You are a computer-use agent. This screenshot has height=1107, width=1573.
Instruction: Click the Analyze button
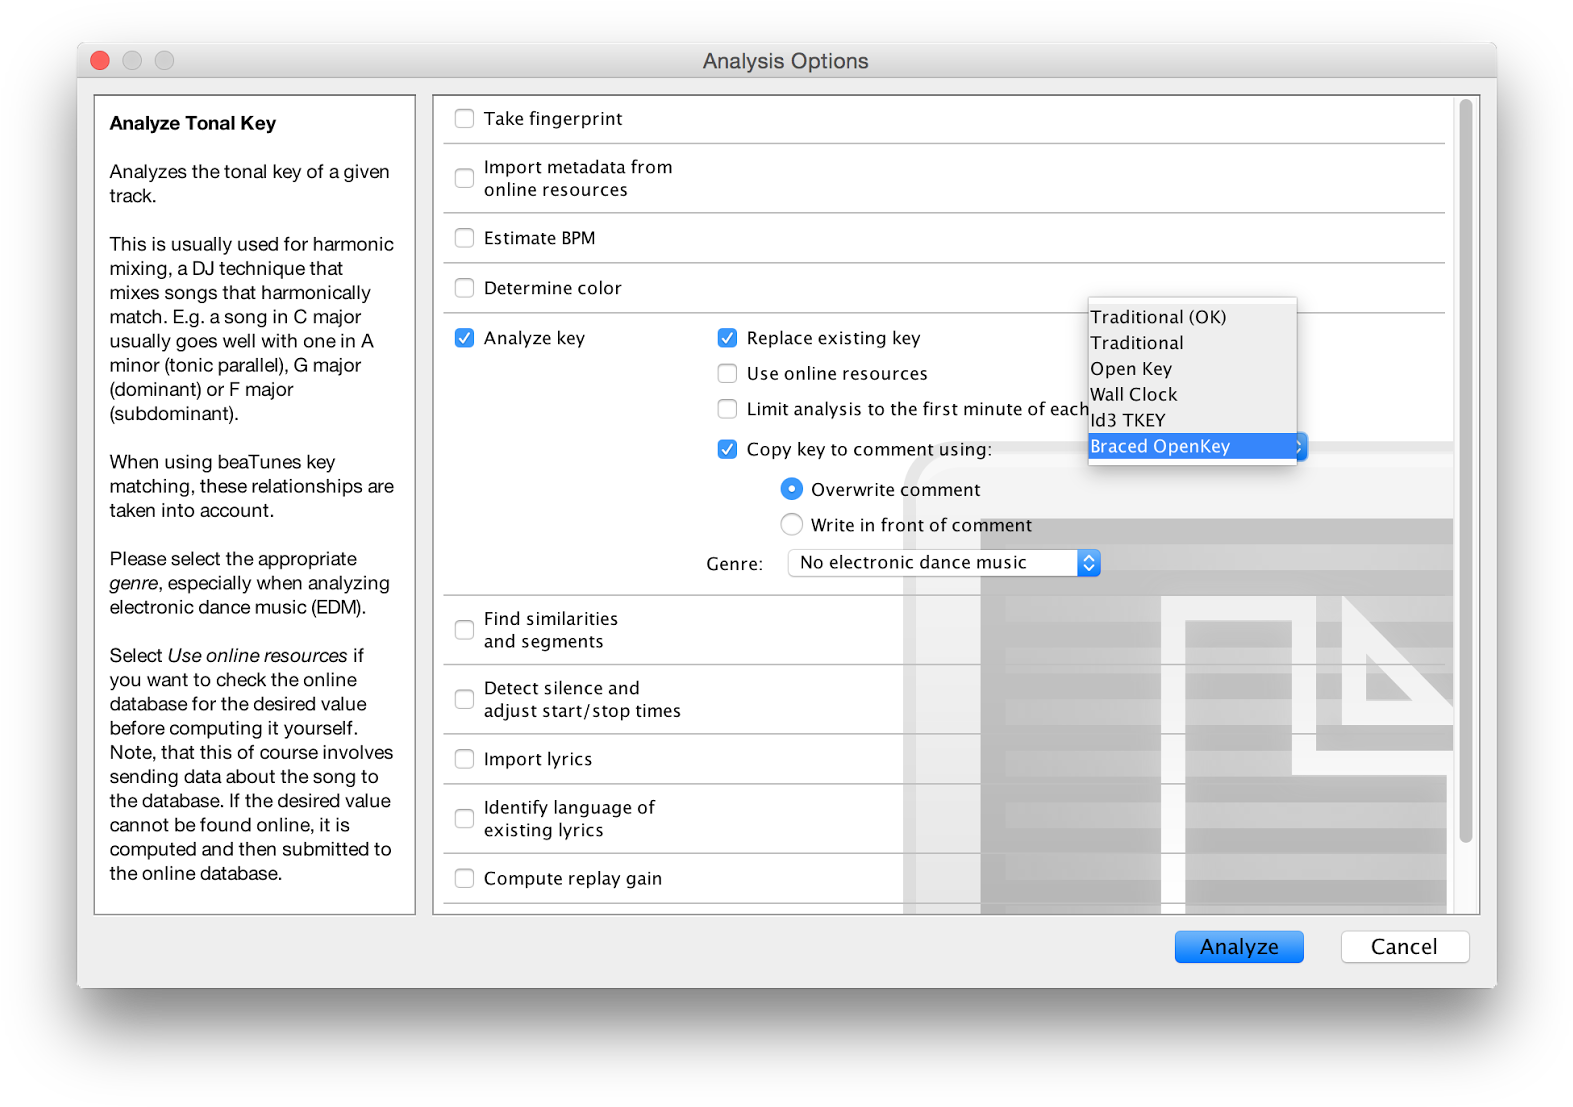point(1238,947)
